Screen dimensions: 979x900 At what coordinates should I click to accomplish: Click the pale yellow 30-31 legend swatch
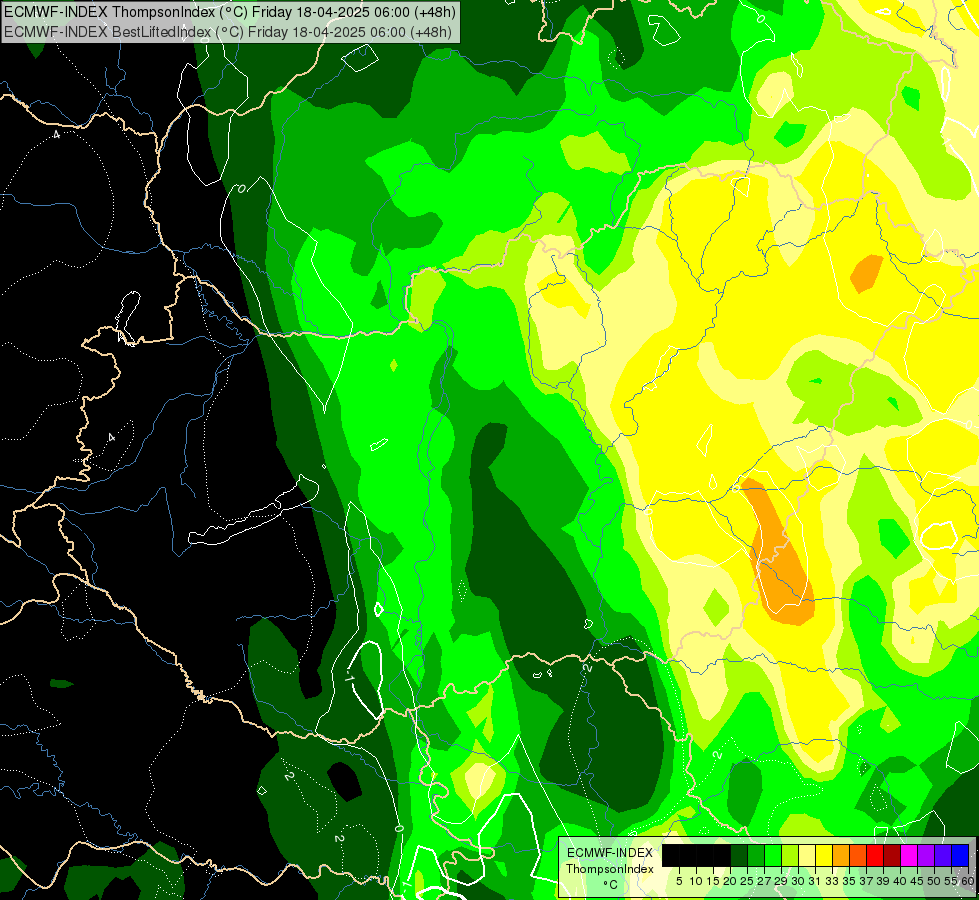point(807,855)
